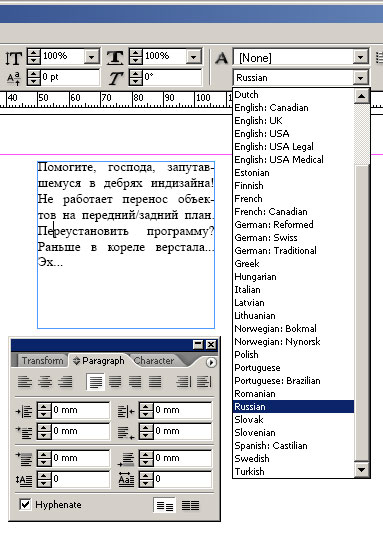
Task: Select align to baseline grid icon
Action: coord(190,506)
